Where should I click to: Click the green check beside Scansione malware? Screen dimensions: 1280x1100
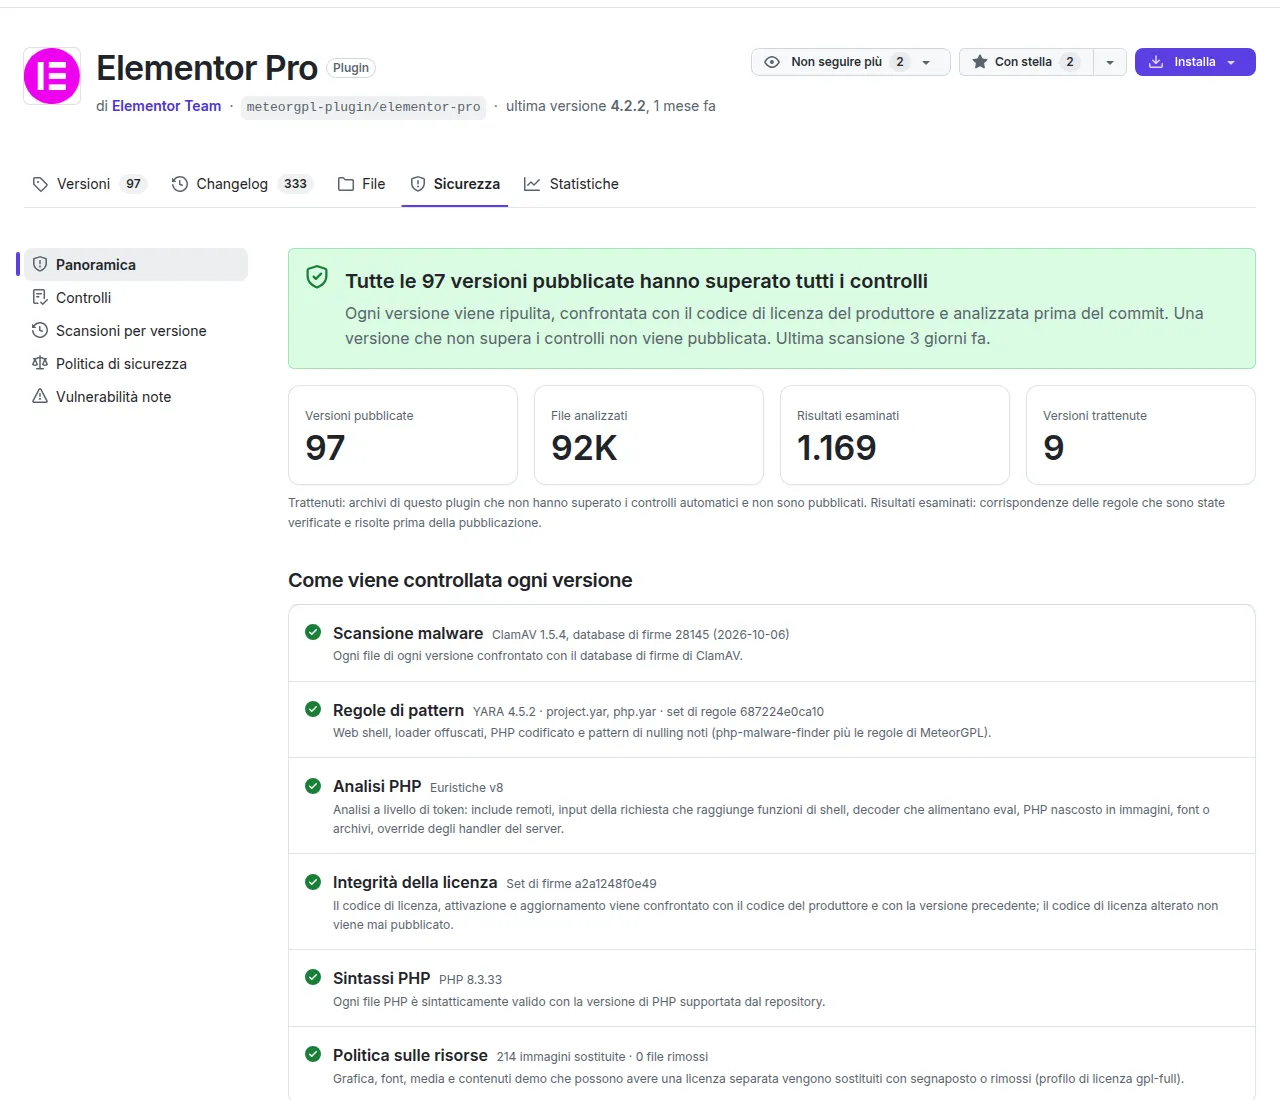pos(313,632)
